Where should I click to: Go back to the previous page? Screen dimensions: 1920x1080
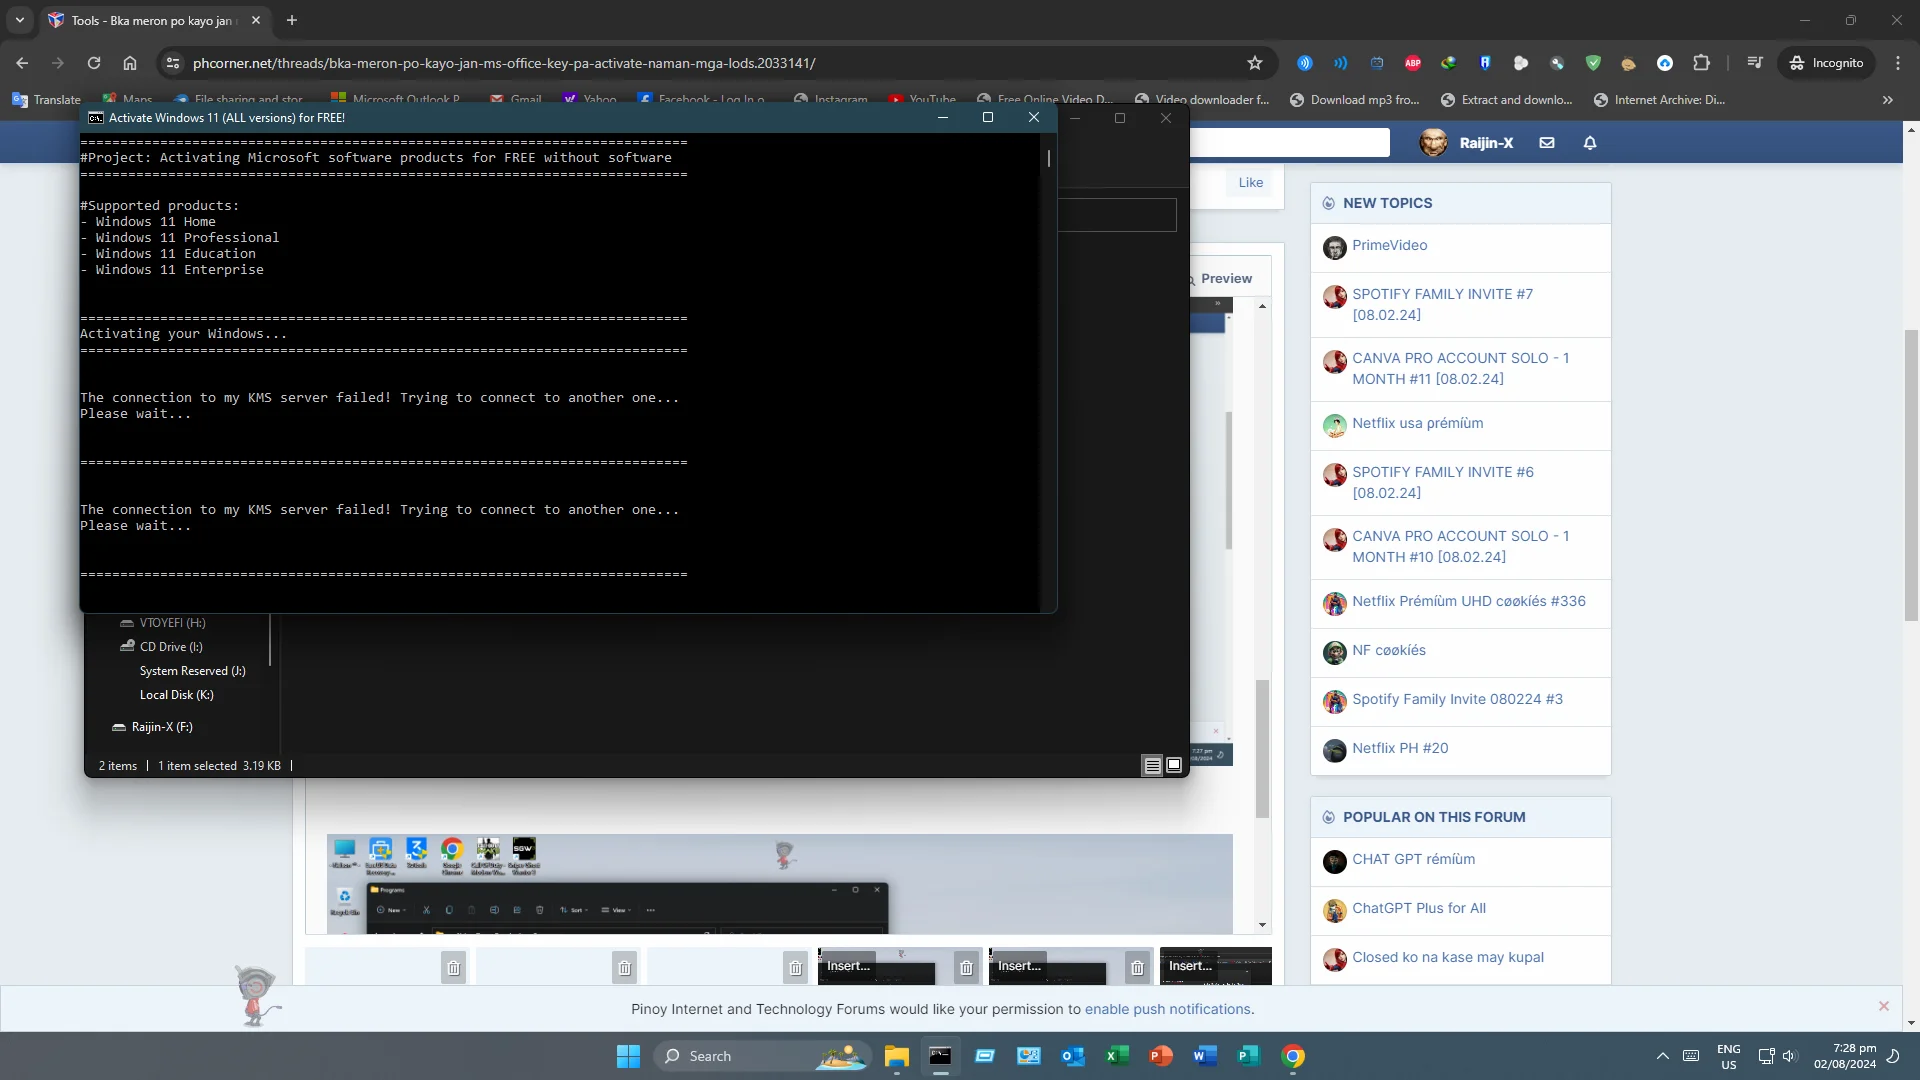point(22,63)
